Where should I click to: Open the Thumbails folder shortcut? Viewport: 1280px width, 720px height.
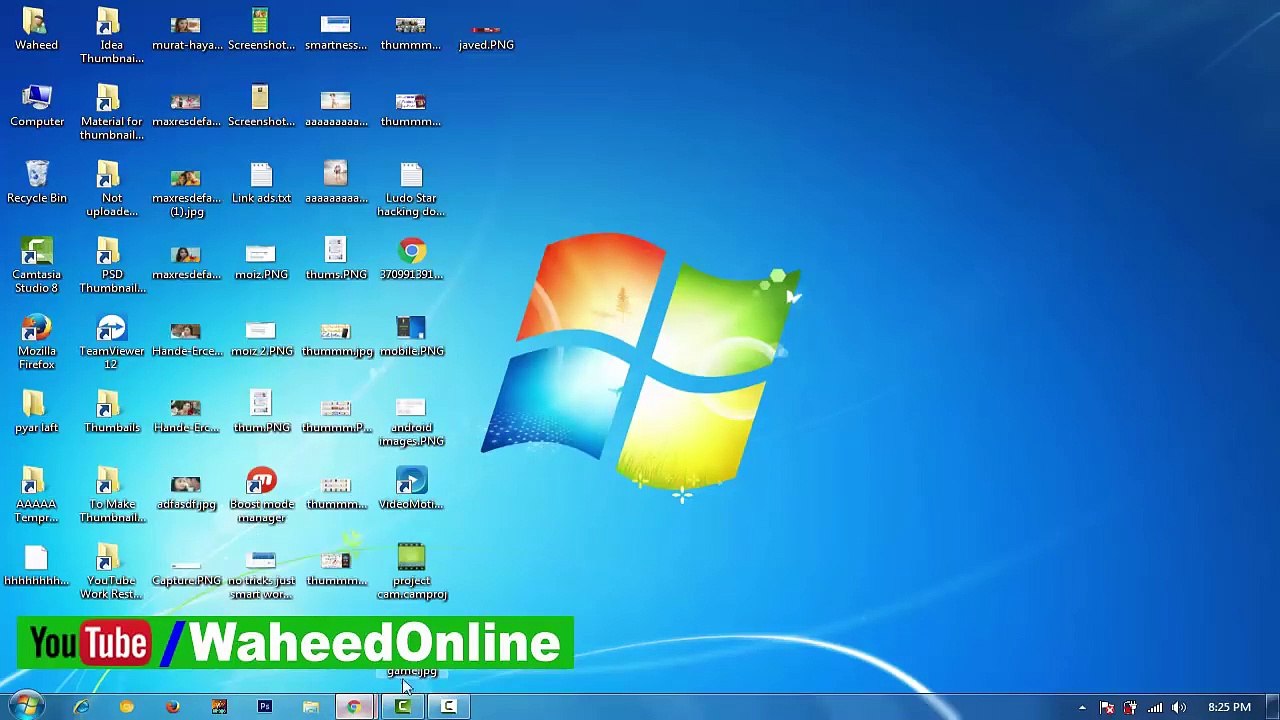point(111,412)
